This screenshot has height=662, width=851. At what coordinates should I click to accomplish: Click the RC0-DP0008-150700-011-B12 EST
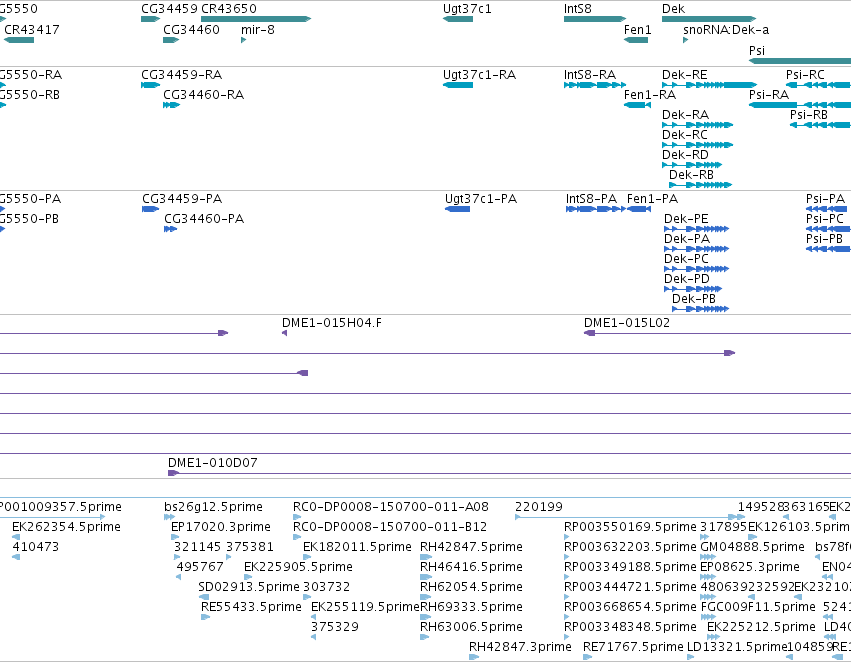[x=296, y=537]
